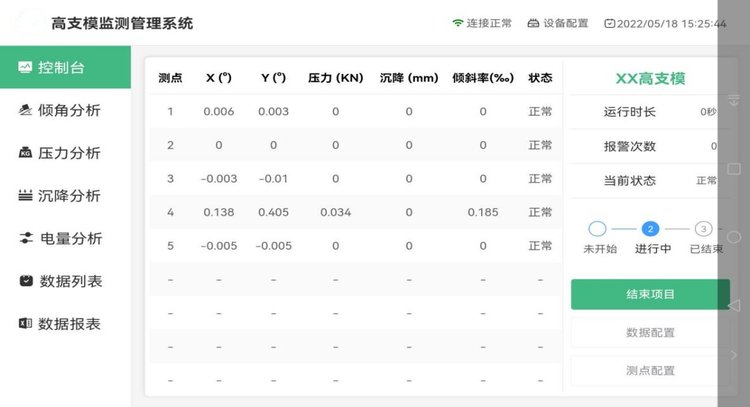Open the 数据列表 menu item
750x407 pixels.
point(70,282)
